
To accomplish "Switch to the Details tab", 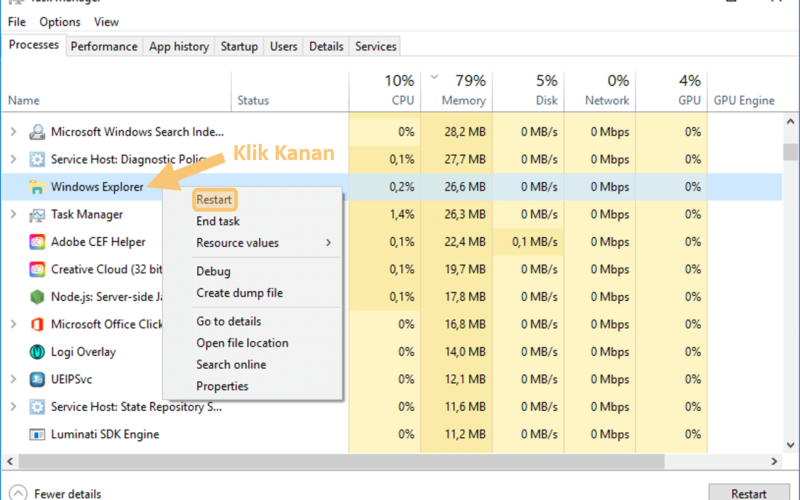I will pos(326,46).
